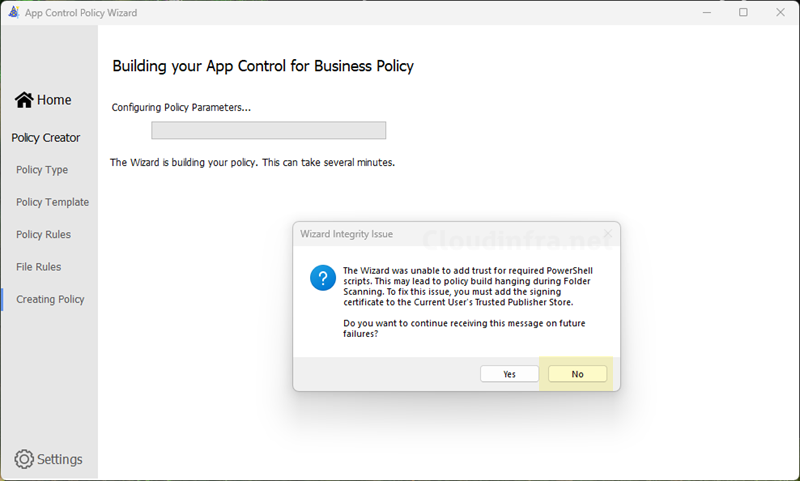800x481 pixels.
Task: Click the Configuring Policy Parameters status text
Action: tap(181, 107)
